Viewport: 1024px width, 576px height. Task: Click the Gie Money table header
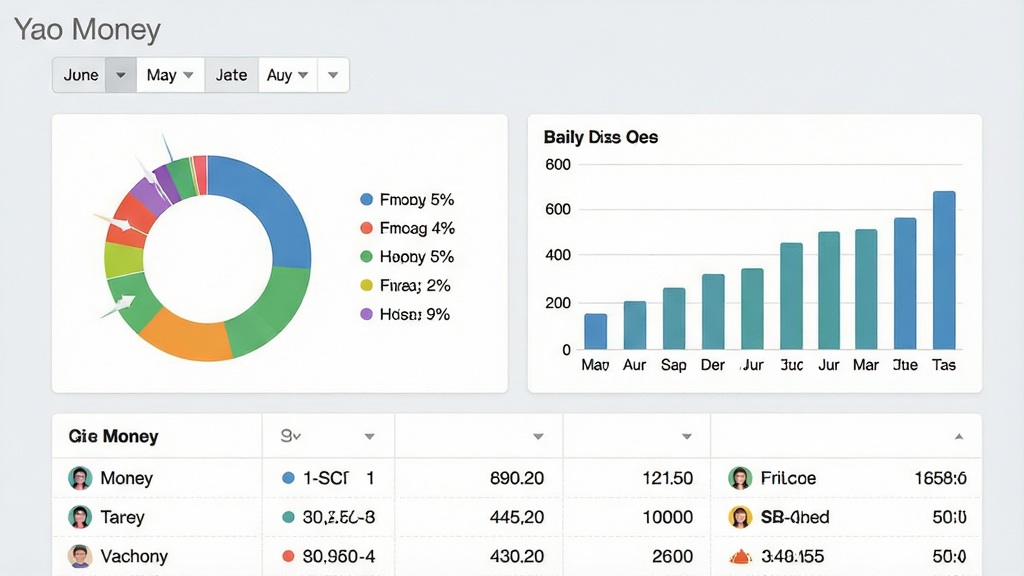[x=114, y=436]
